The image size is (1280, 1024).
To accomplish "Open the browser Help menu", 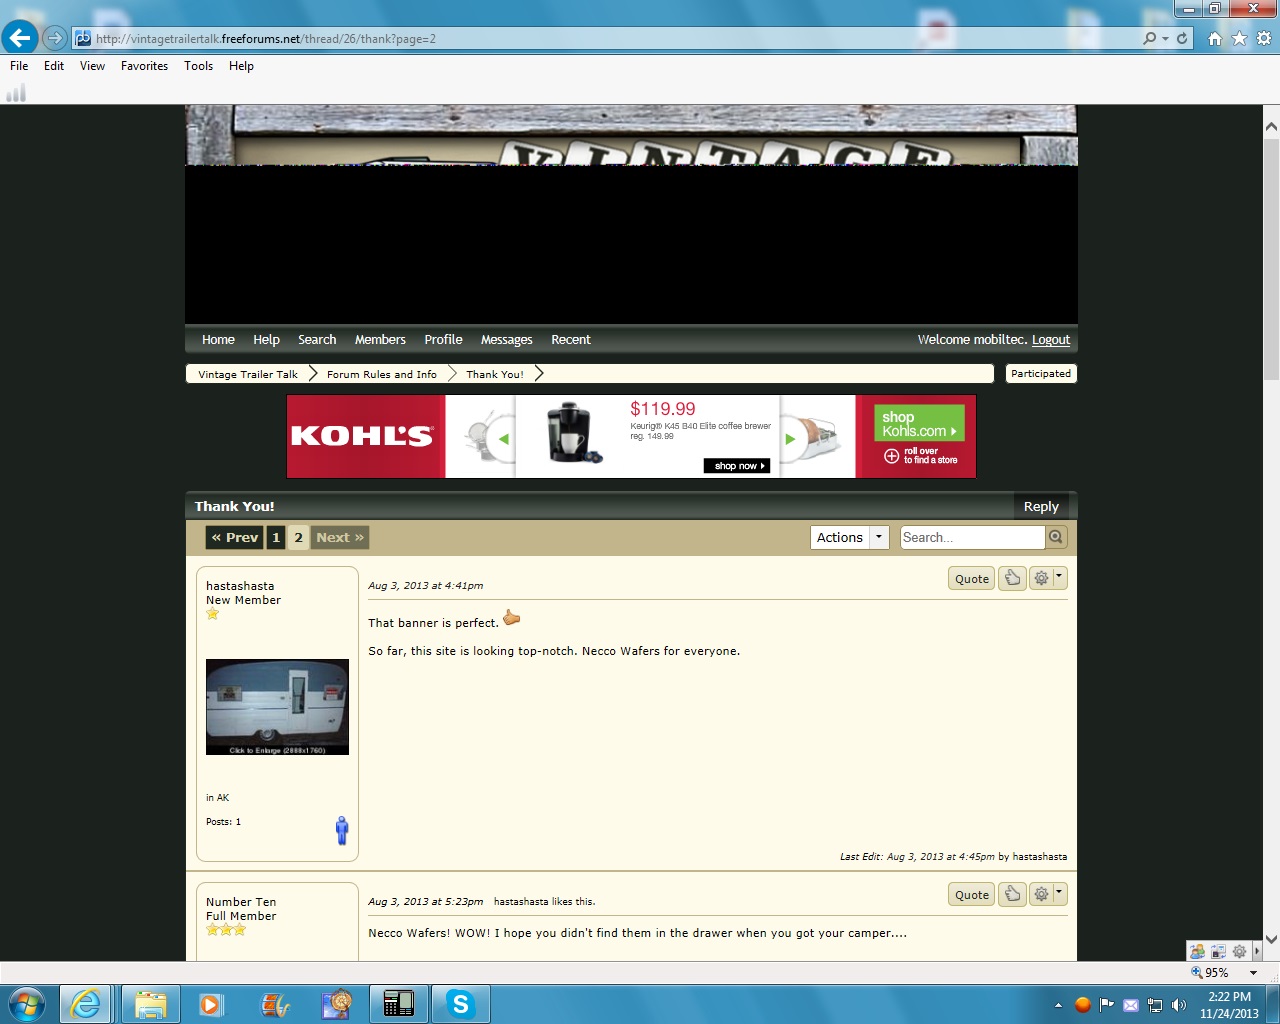I will pos(241,66).
